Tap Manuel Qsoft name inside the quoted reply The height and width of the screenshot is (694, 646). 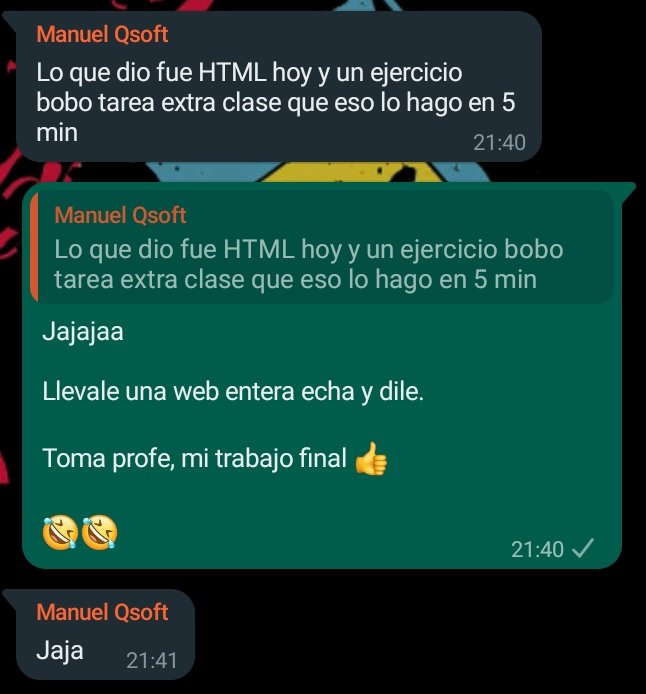(120, 215)
